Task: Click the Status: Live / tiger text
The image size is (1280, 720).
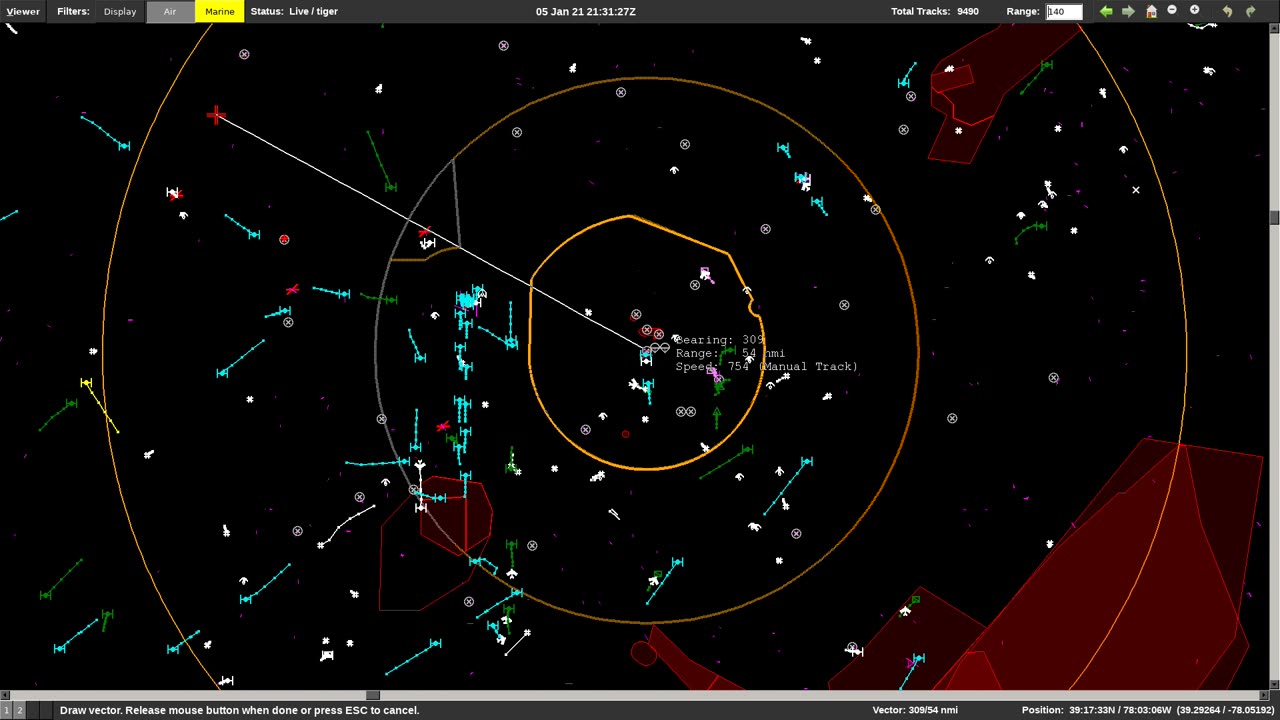Action: click(x=294, y=12)
